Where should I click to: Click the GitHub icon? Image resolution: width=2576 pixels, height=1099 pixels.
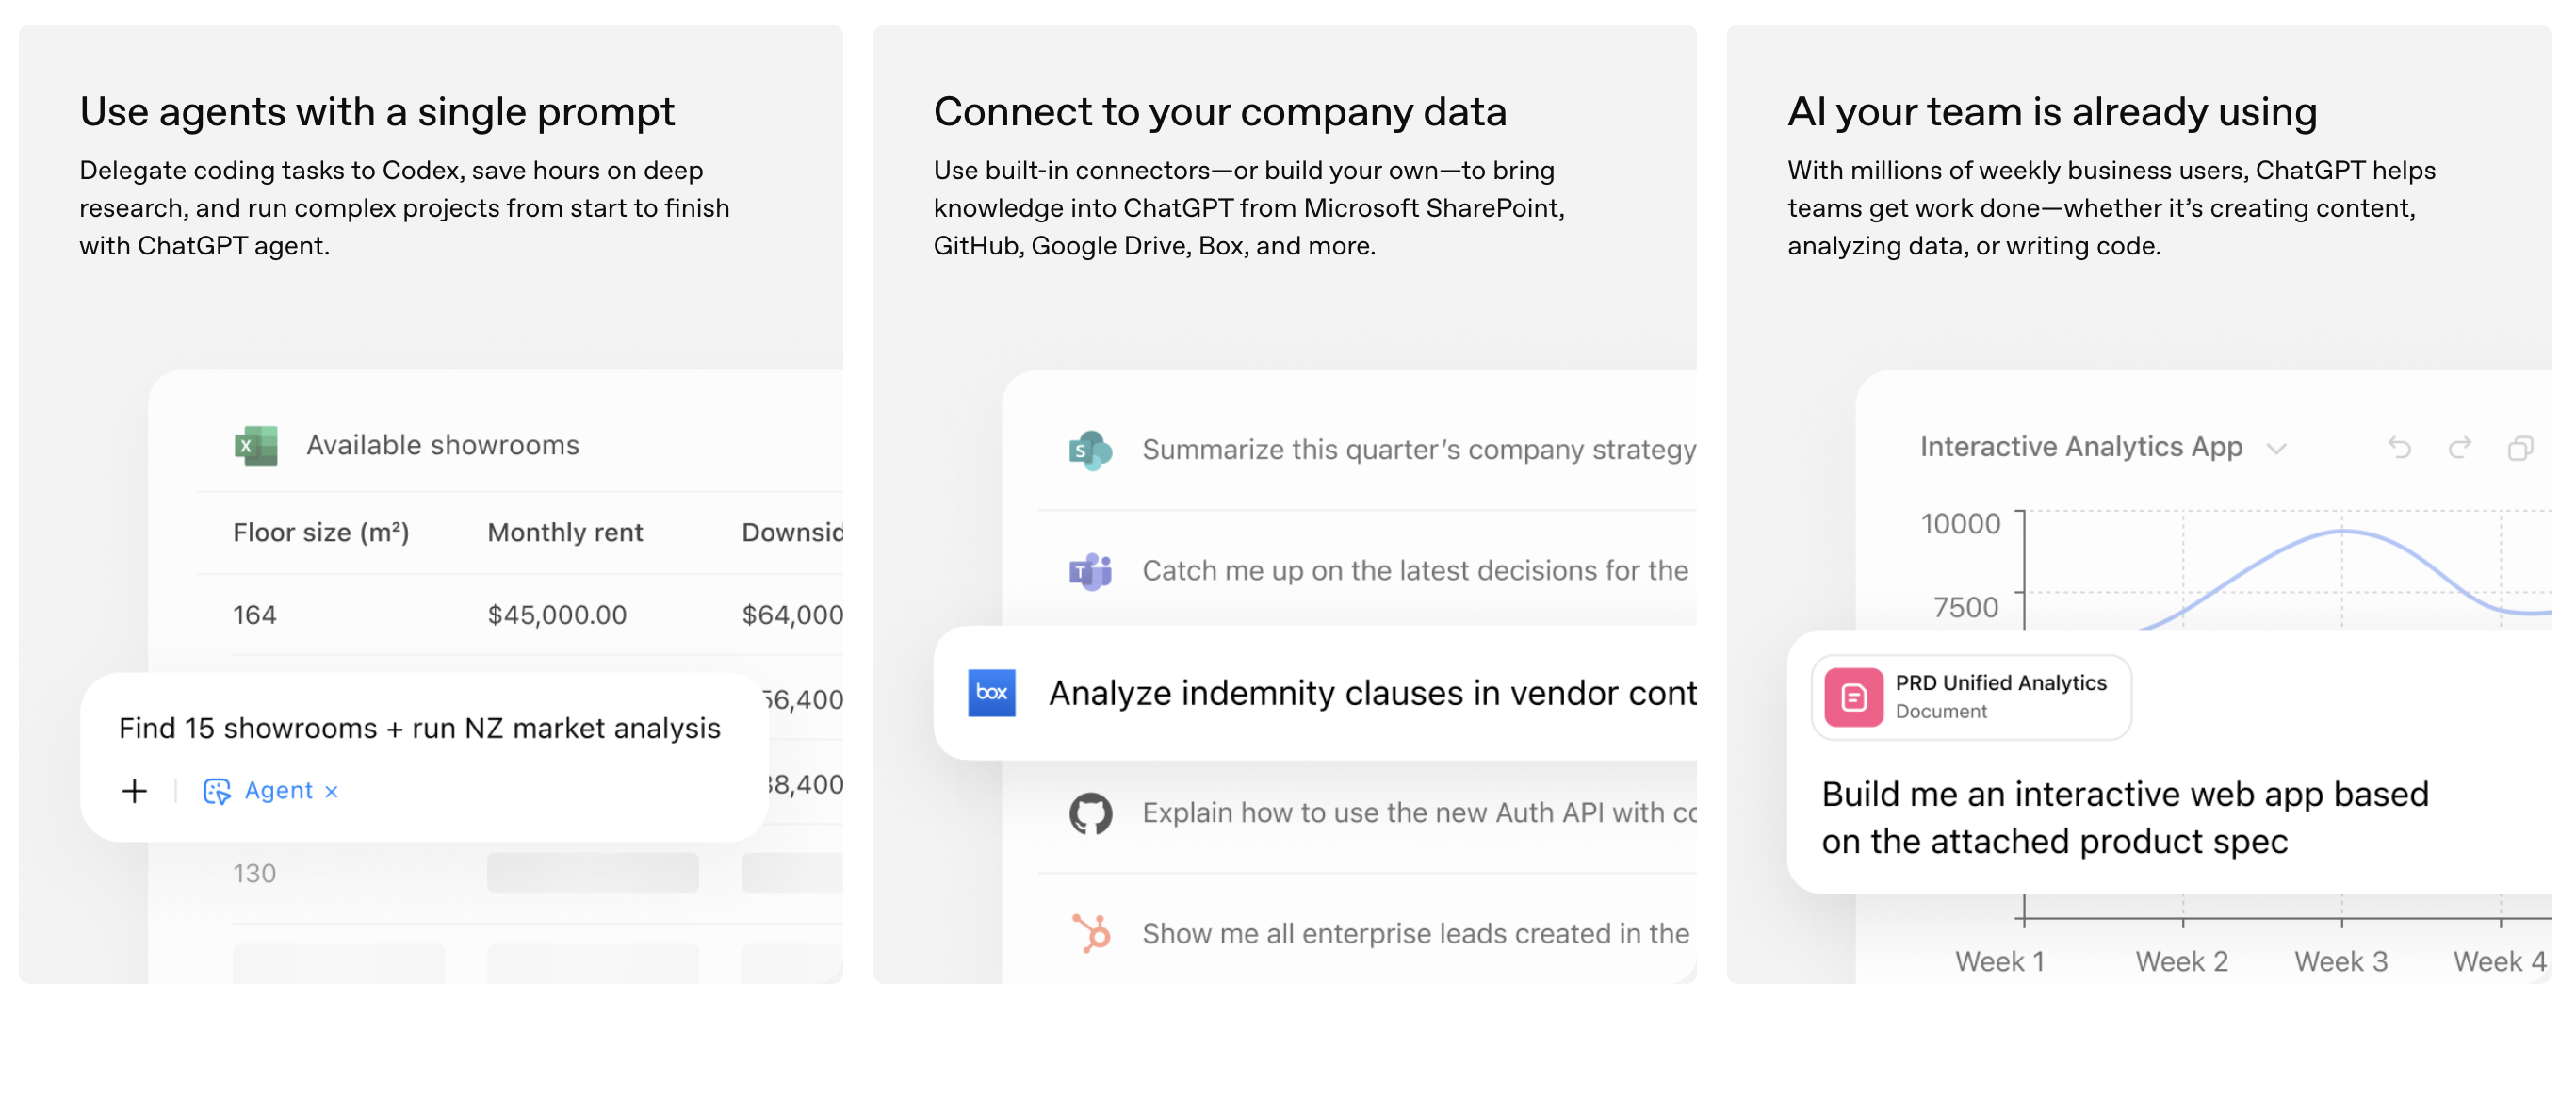coord(1090,813)
